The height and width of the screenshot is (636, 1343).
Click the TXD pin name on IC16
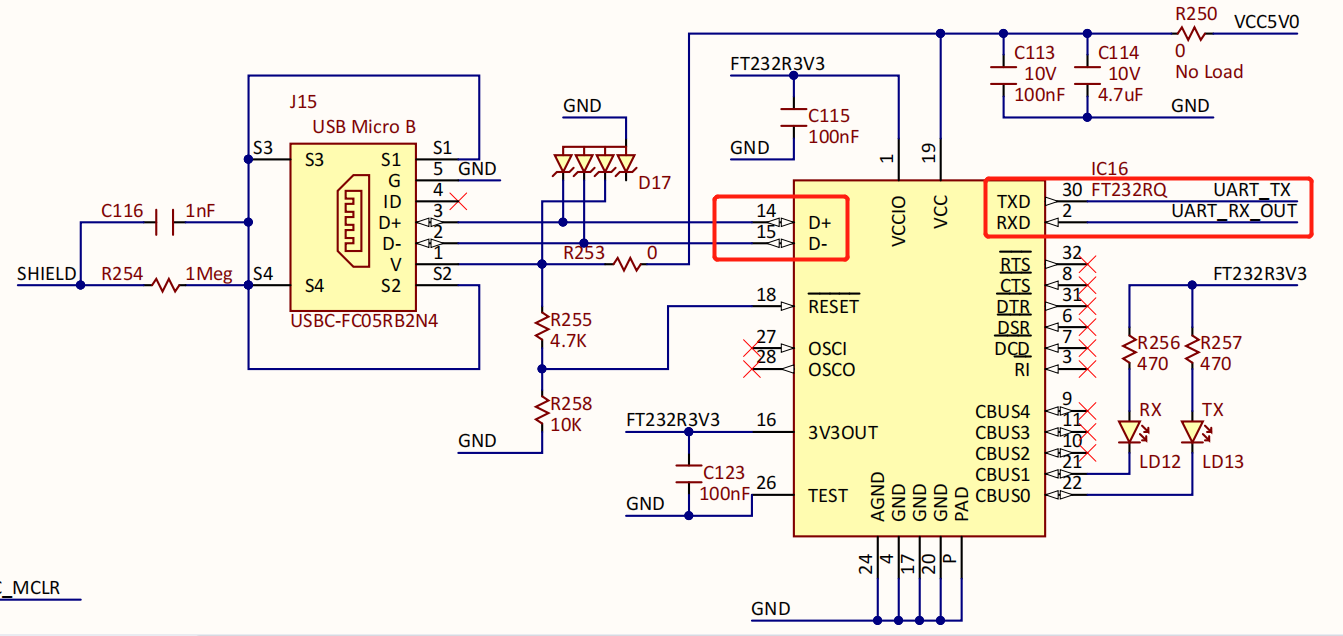pyautogui.click(x=1014, y=201)
